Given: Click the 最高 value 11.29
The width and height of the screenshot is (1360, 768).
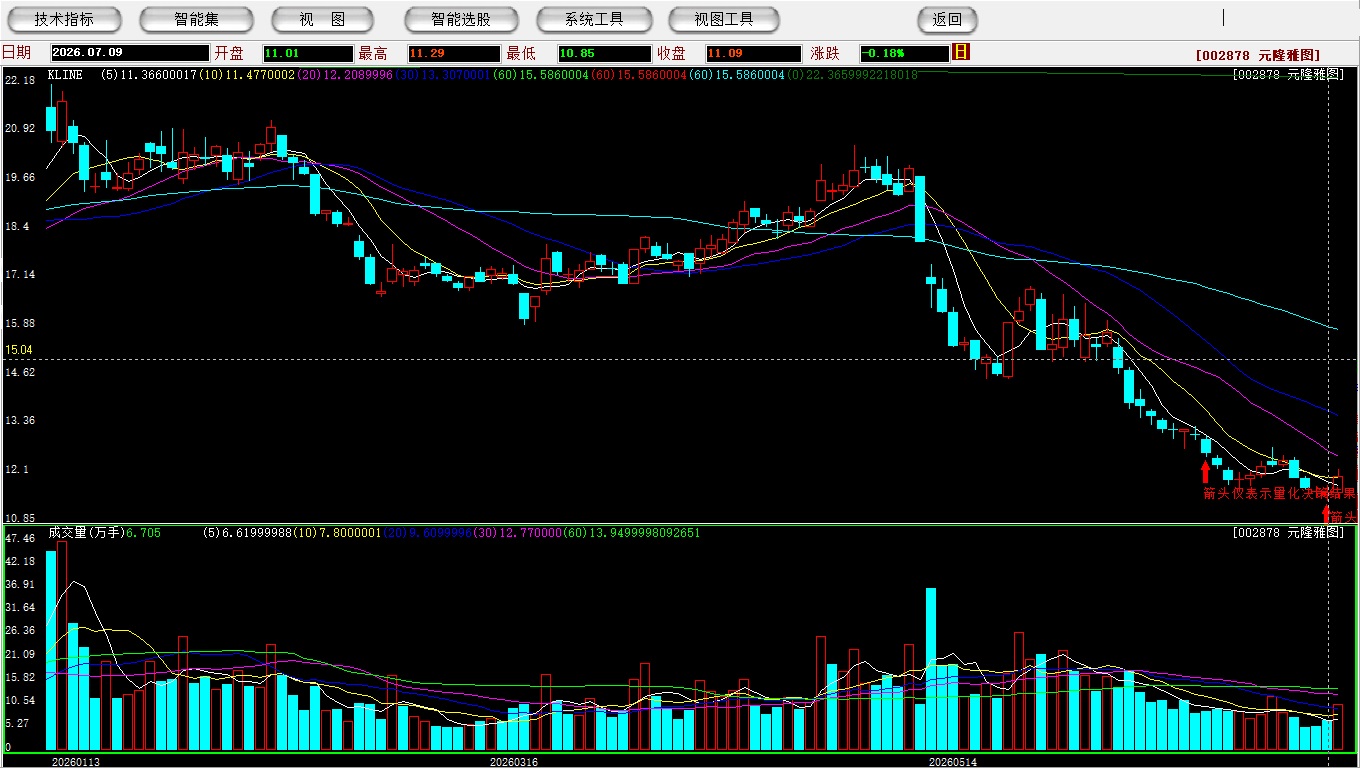Looking at the screenshot, I should [x=452, y=53].
